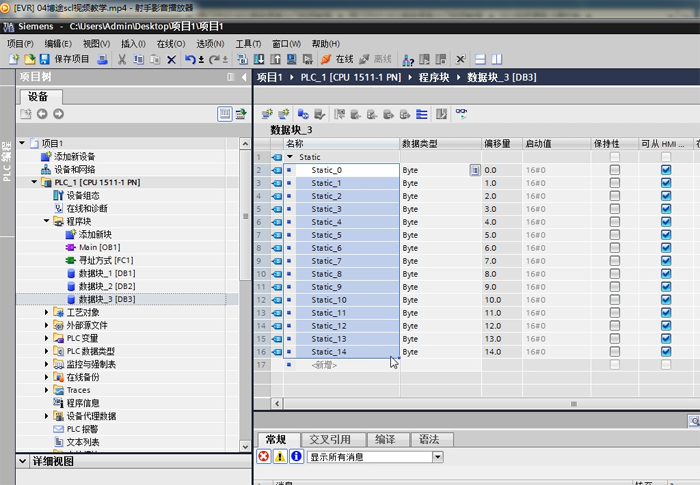Click the Print icon in toolbar

tap(102, 59)
